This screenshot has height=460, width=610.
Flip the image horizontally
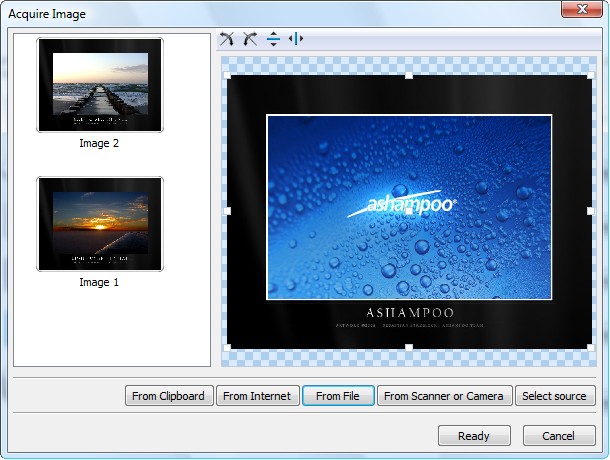coord(296,39)
